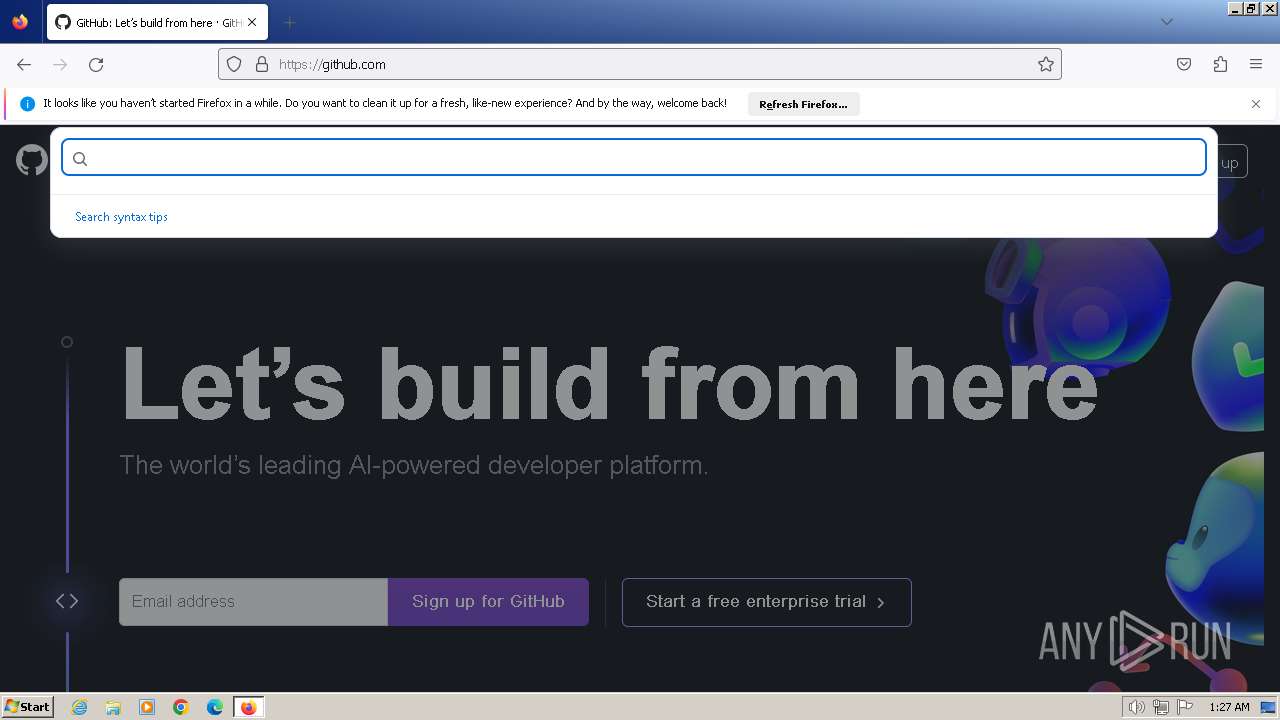Click the forward navigation arrow

coord(60,64)
